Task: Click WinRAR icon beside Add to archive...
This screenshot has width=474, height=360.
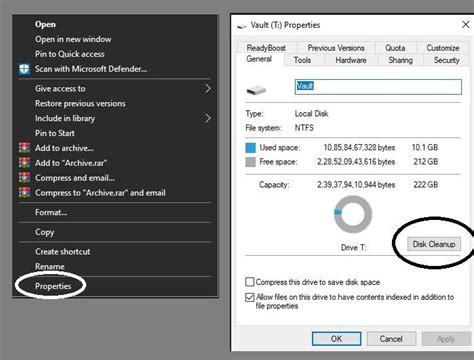Action: pyautogui.click(x=24, y=148)
